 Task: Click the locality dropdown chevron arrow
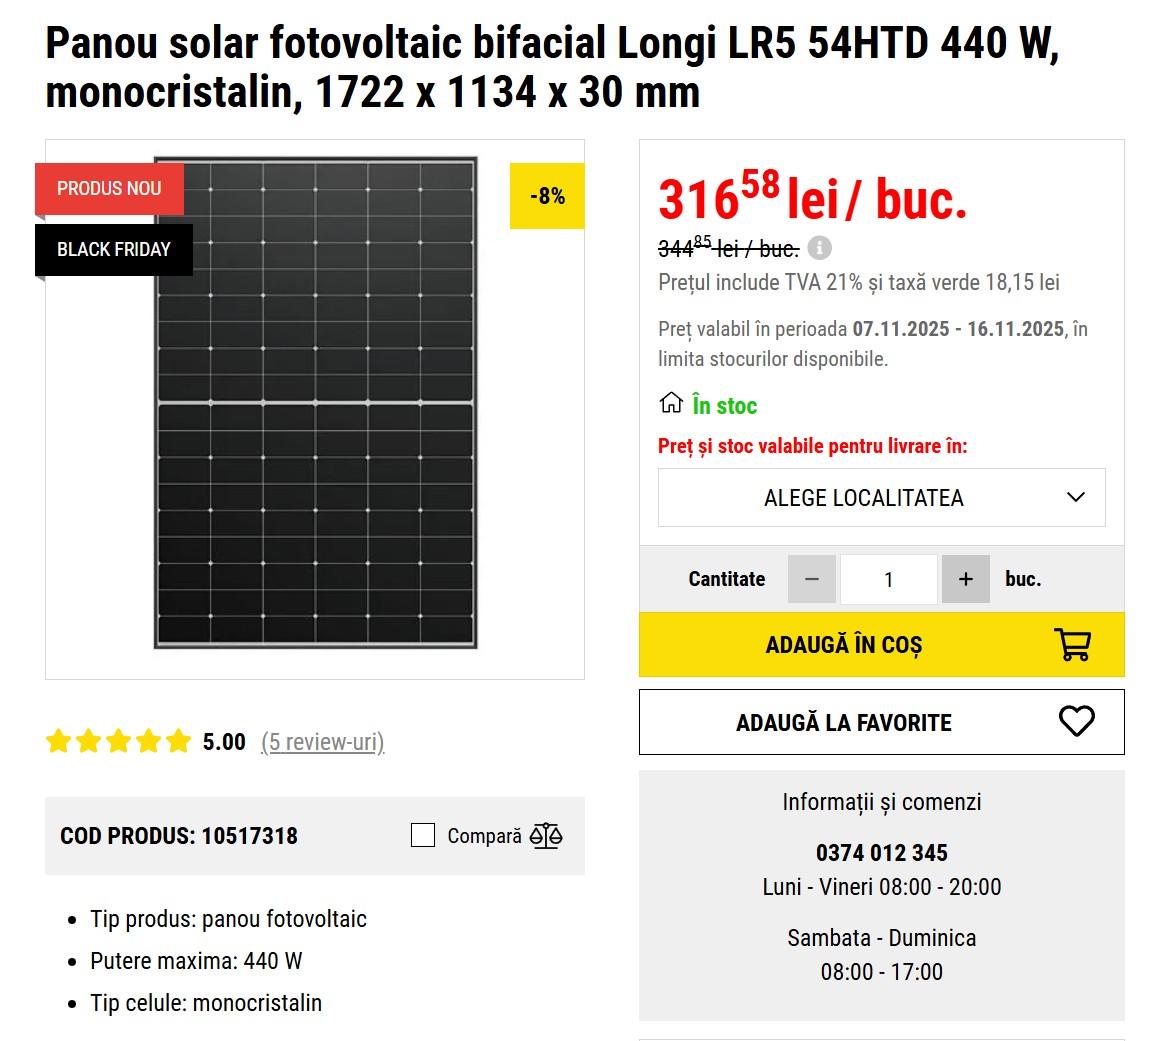click(x=1076, y=497)
